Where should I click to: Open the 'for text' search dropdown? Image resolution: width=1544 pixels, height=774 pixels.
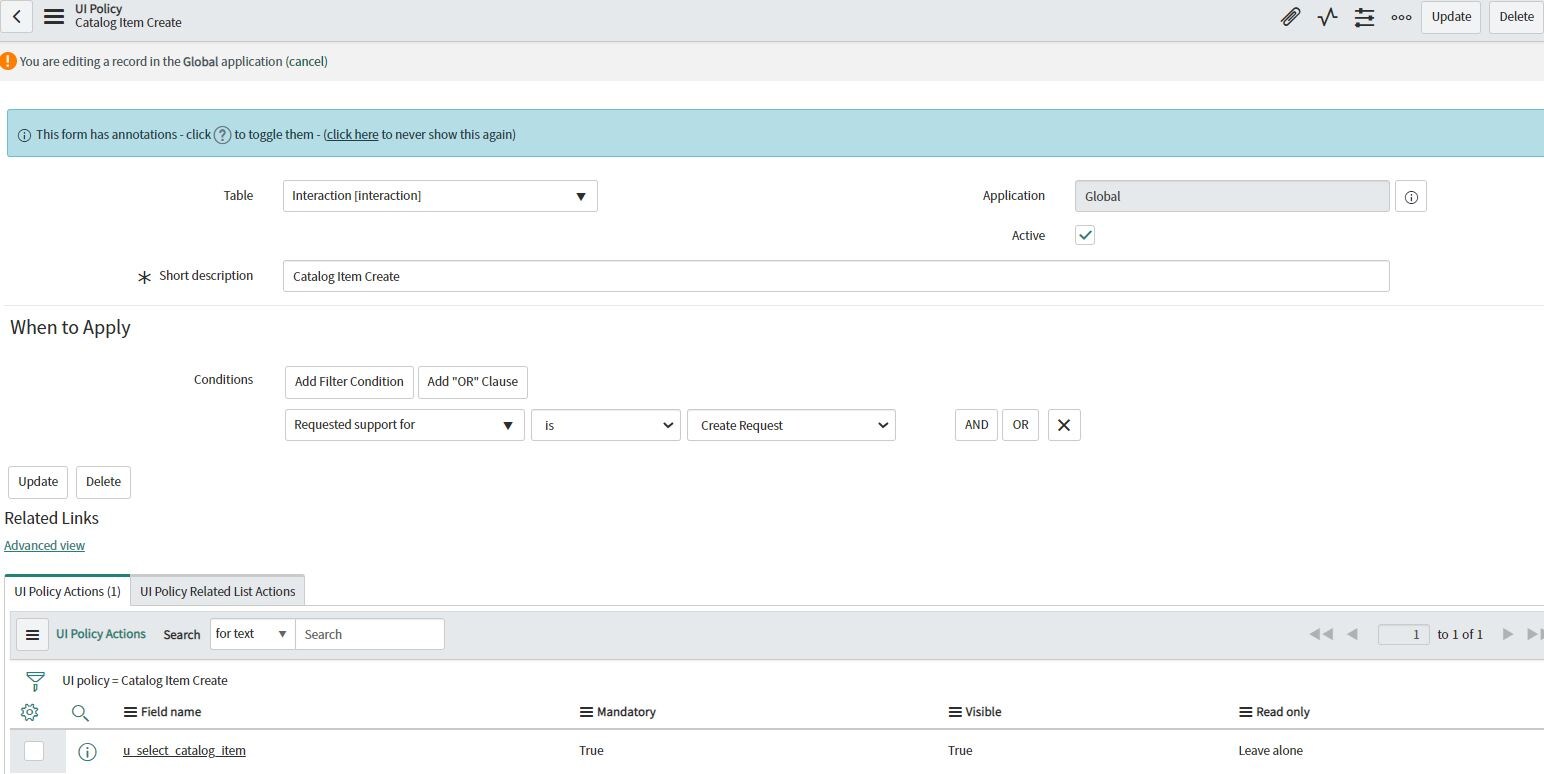(252, 634)
